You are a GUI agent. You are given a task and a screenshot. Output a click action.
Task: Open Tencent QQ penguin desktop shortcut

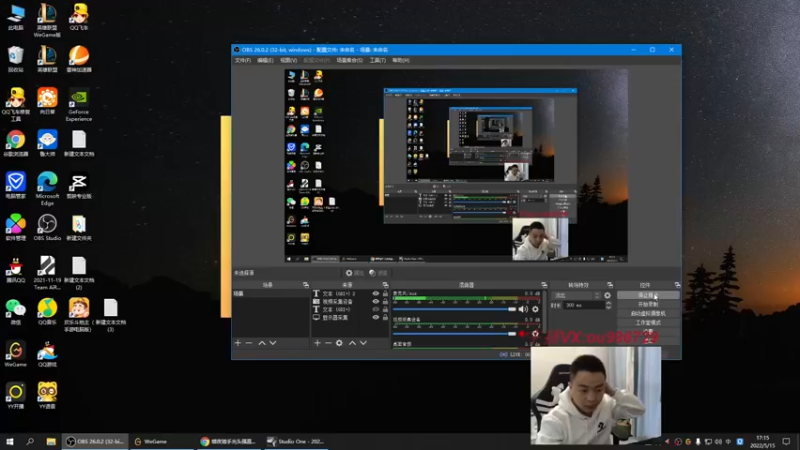tap(15, 270)
